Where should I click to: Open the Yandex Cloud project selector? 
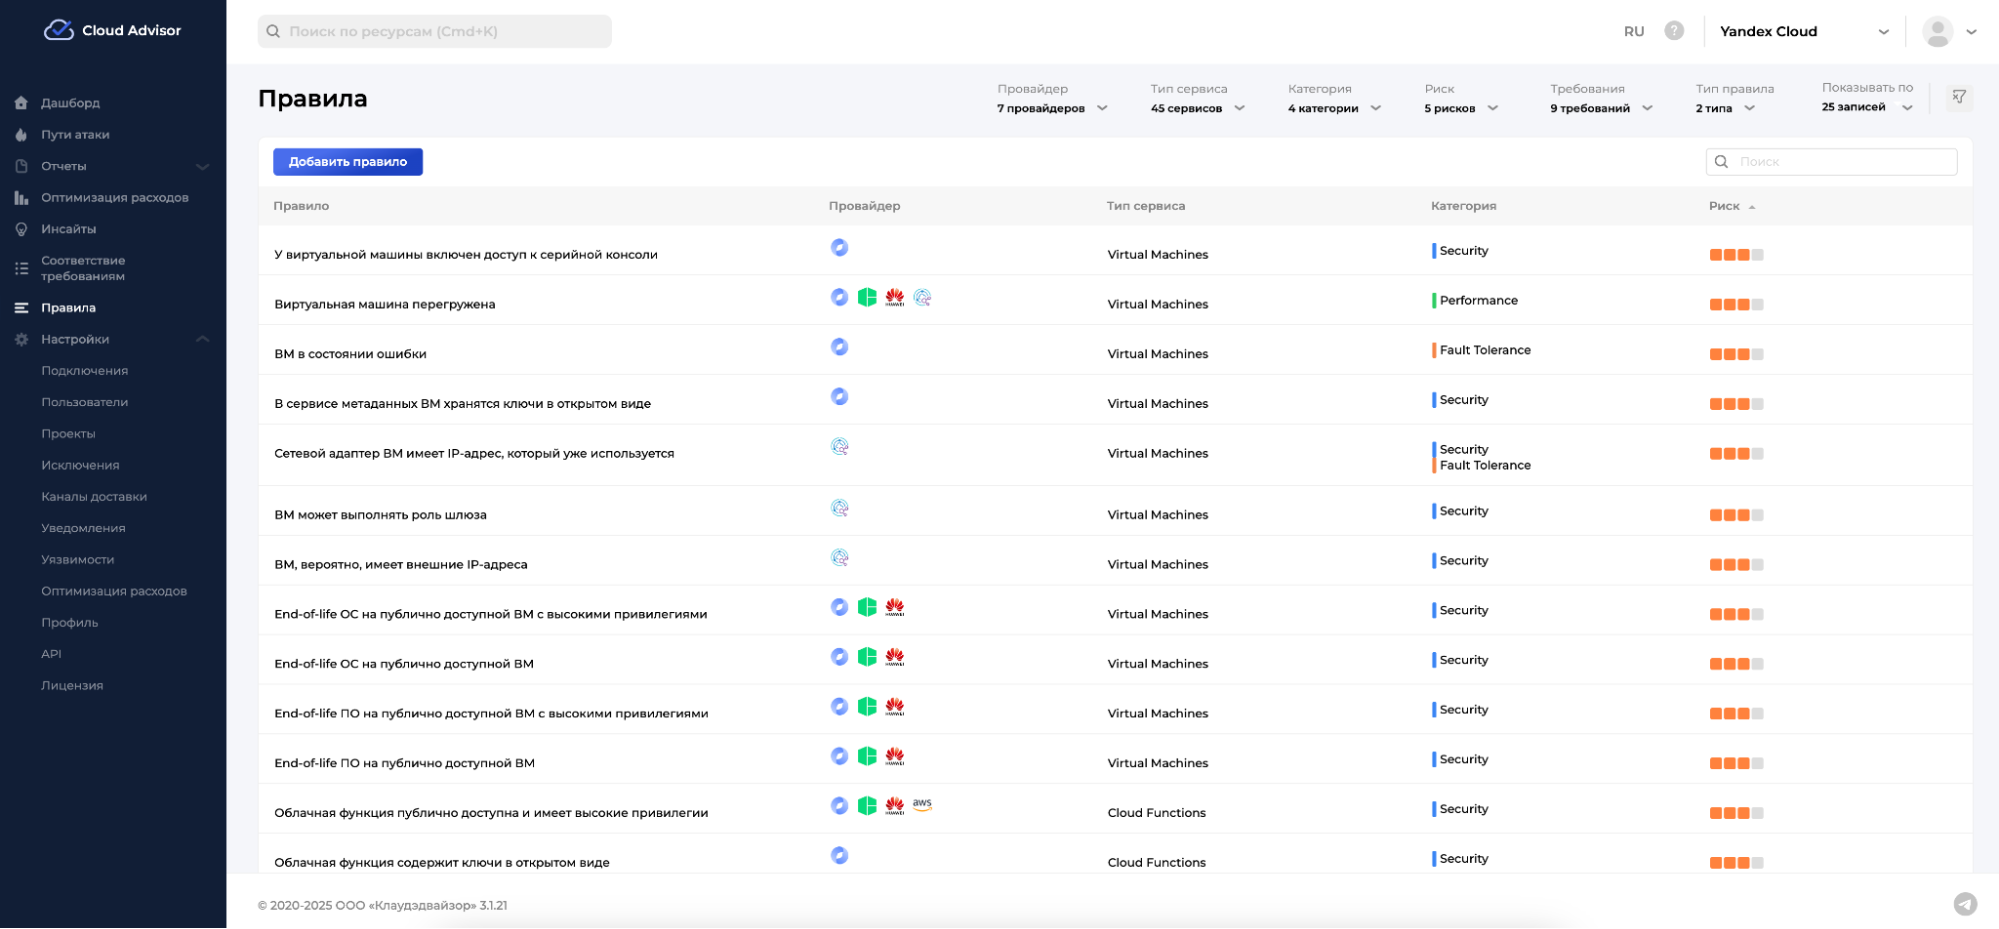pyautogui.click(x=1803, y=31)
